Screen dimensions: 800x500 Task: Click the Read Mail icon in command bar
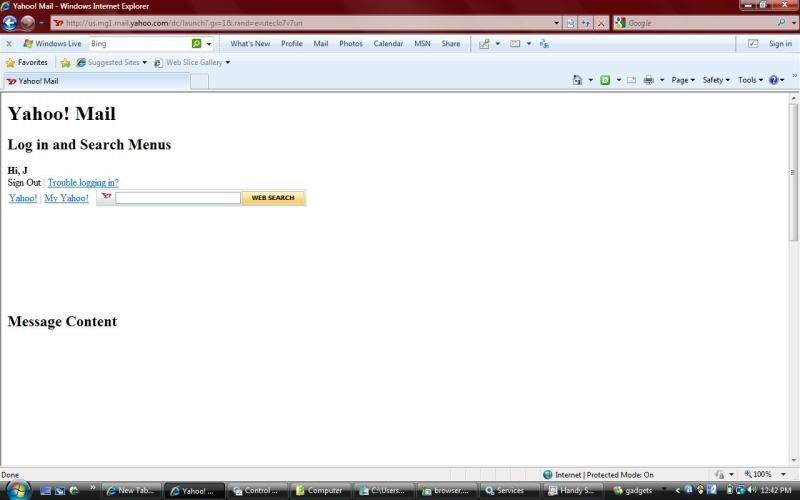632,80
